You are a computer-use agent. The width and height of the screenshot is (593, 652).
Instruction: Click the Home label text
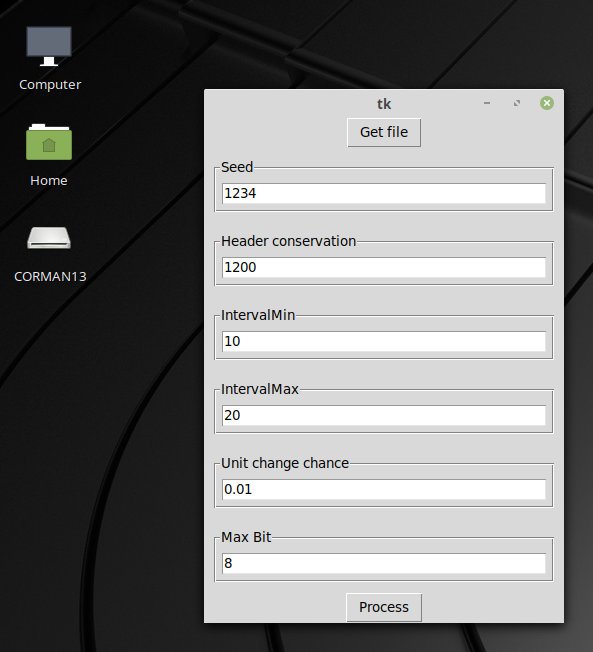(49, 180)
